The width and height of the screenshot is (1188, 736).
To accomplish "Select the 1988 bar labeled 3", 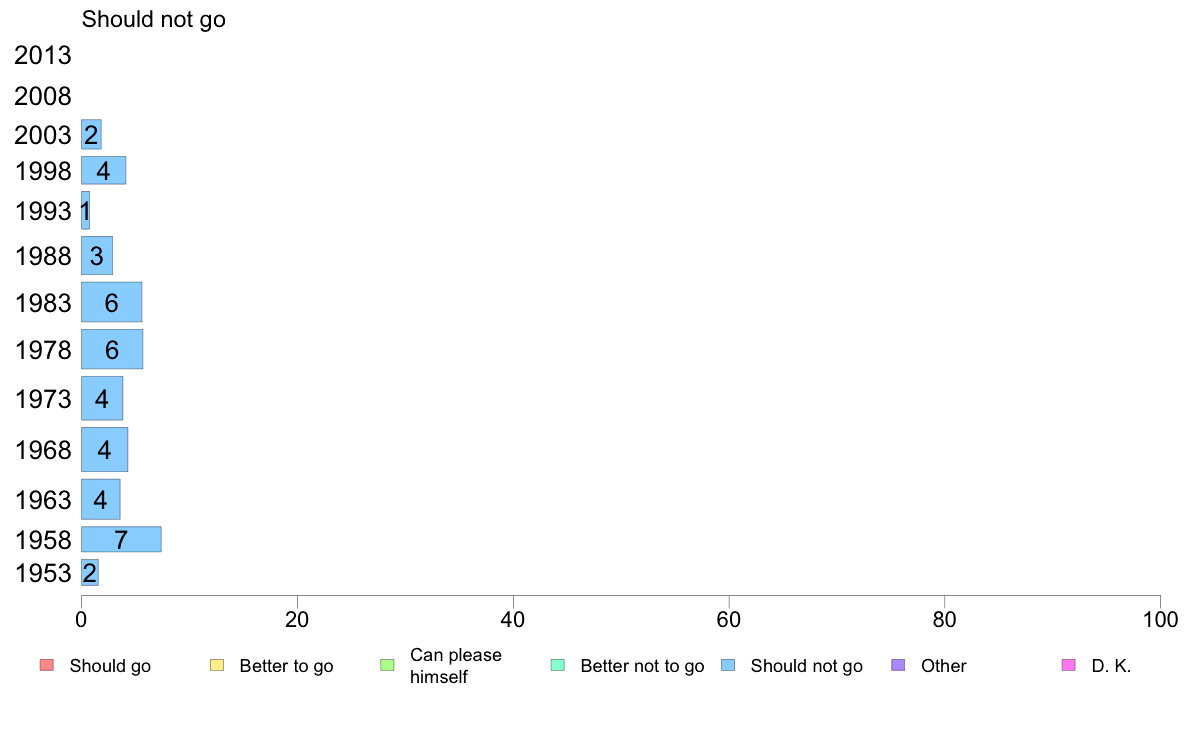I will (x=97, y=255).
